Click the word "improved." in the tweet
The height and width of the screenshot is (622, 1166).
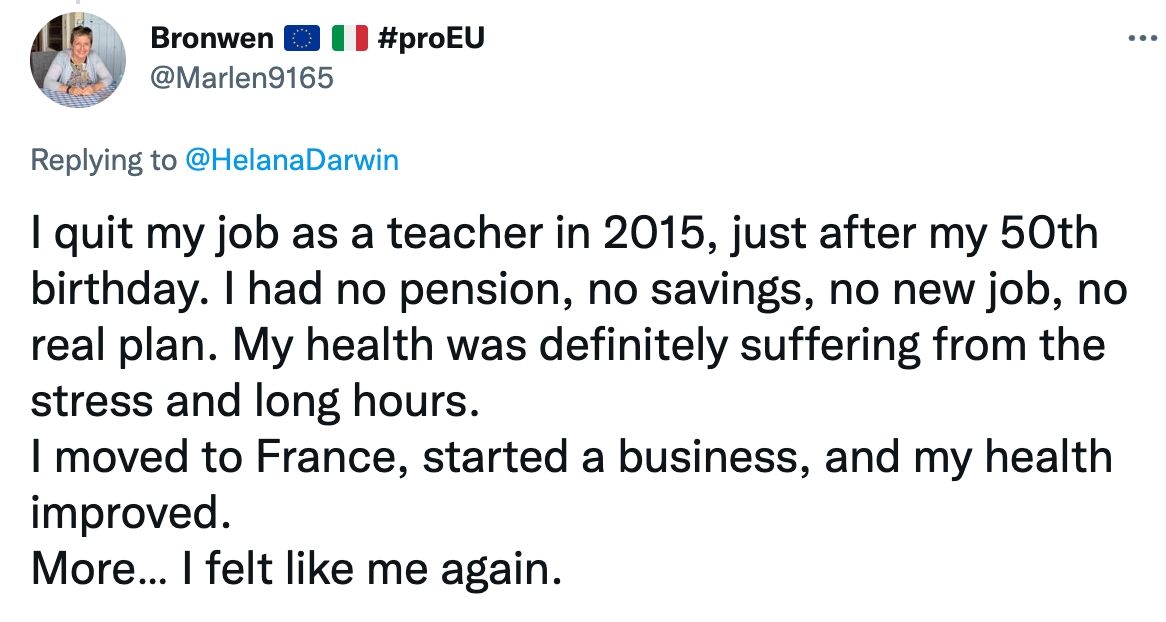(x=124, y=513)
